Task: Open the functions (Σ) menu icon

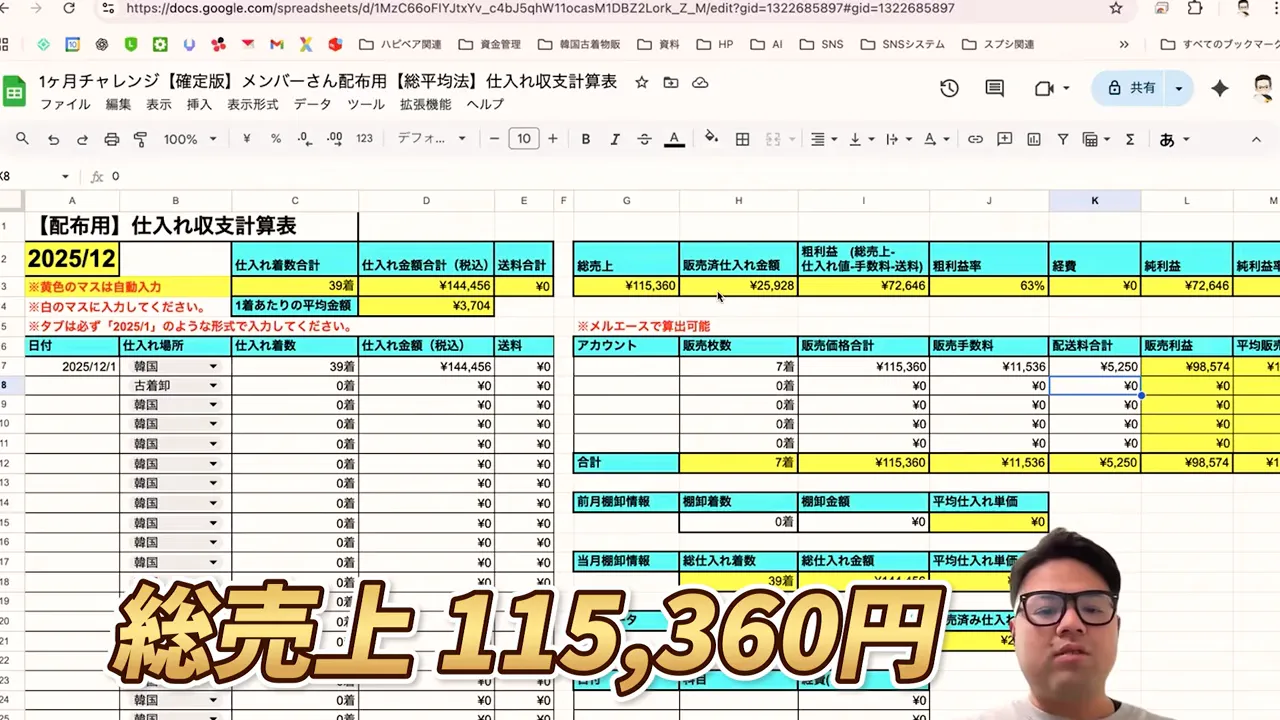Action: point(1128,139)
